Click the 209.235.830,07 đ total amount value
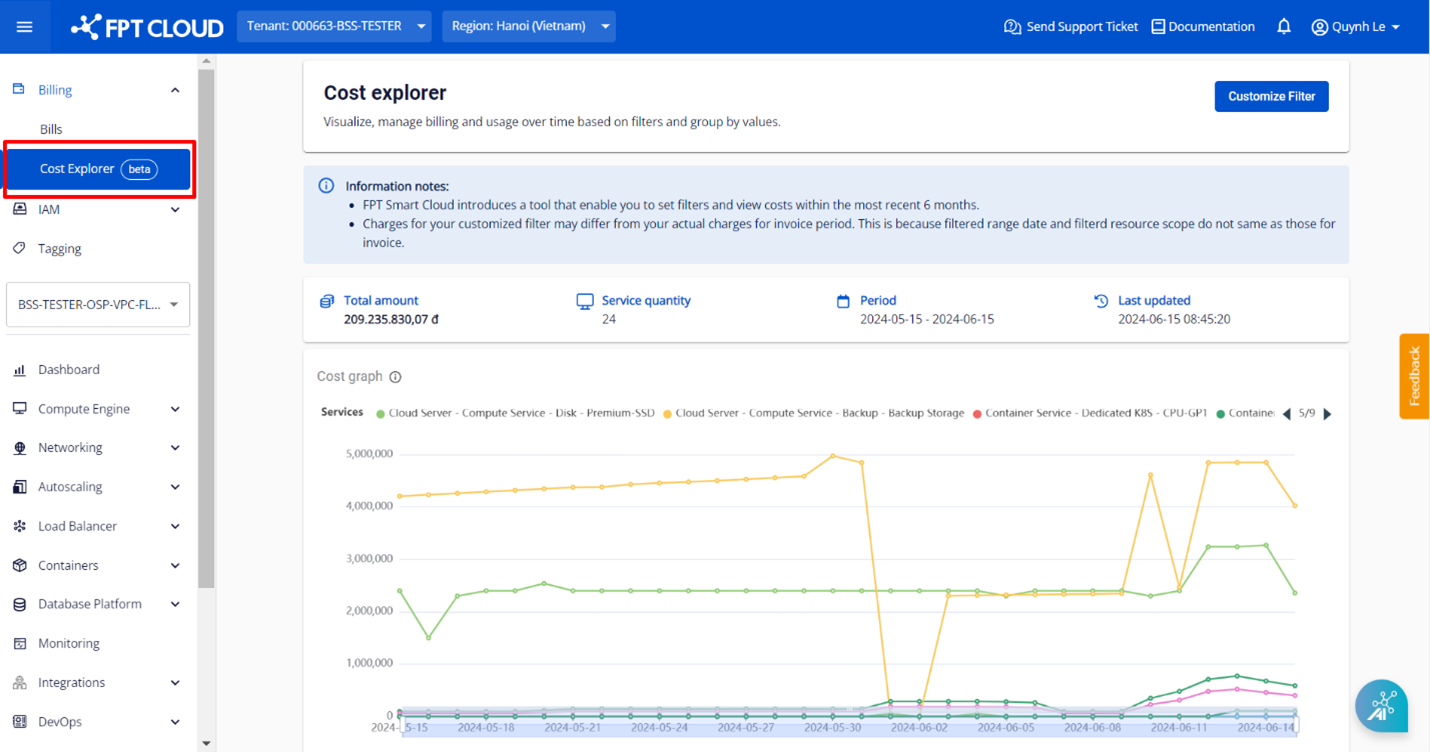Screen dimensions: 1430x752 click(x=391, y=320)
